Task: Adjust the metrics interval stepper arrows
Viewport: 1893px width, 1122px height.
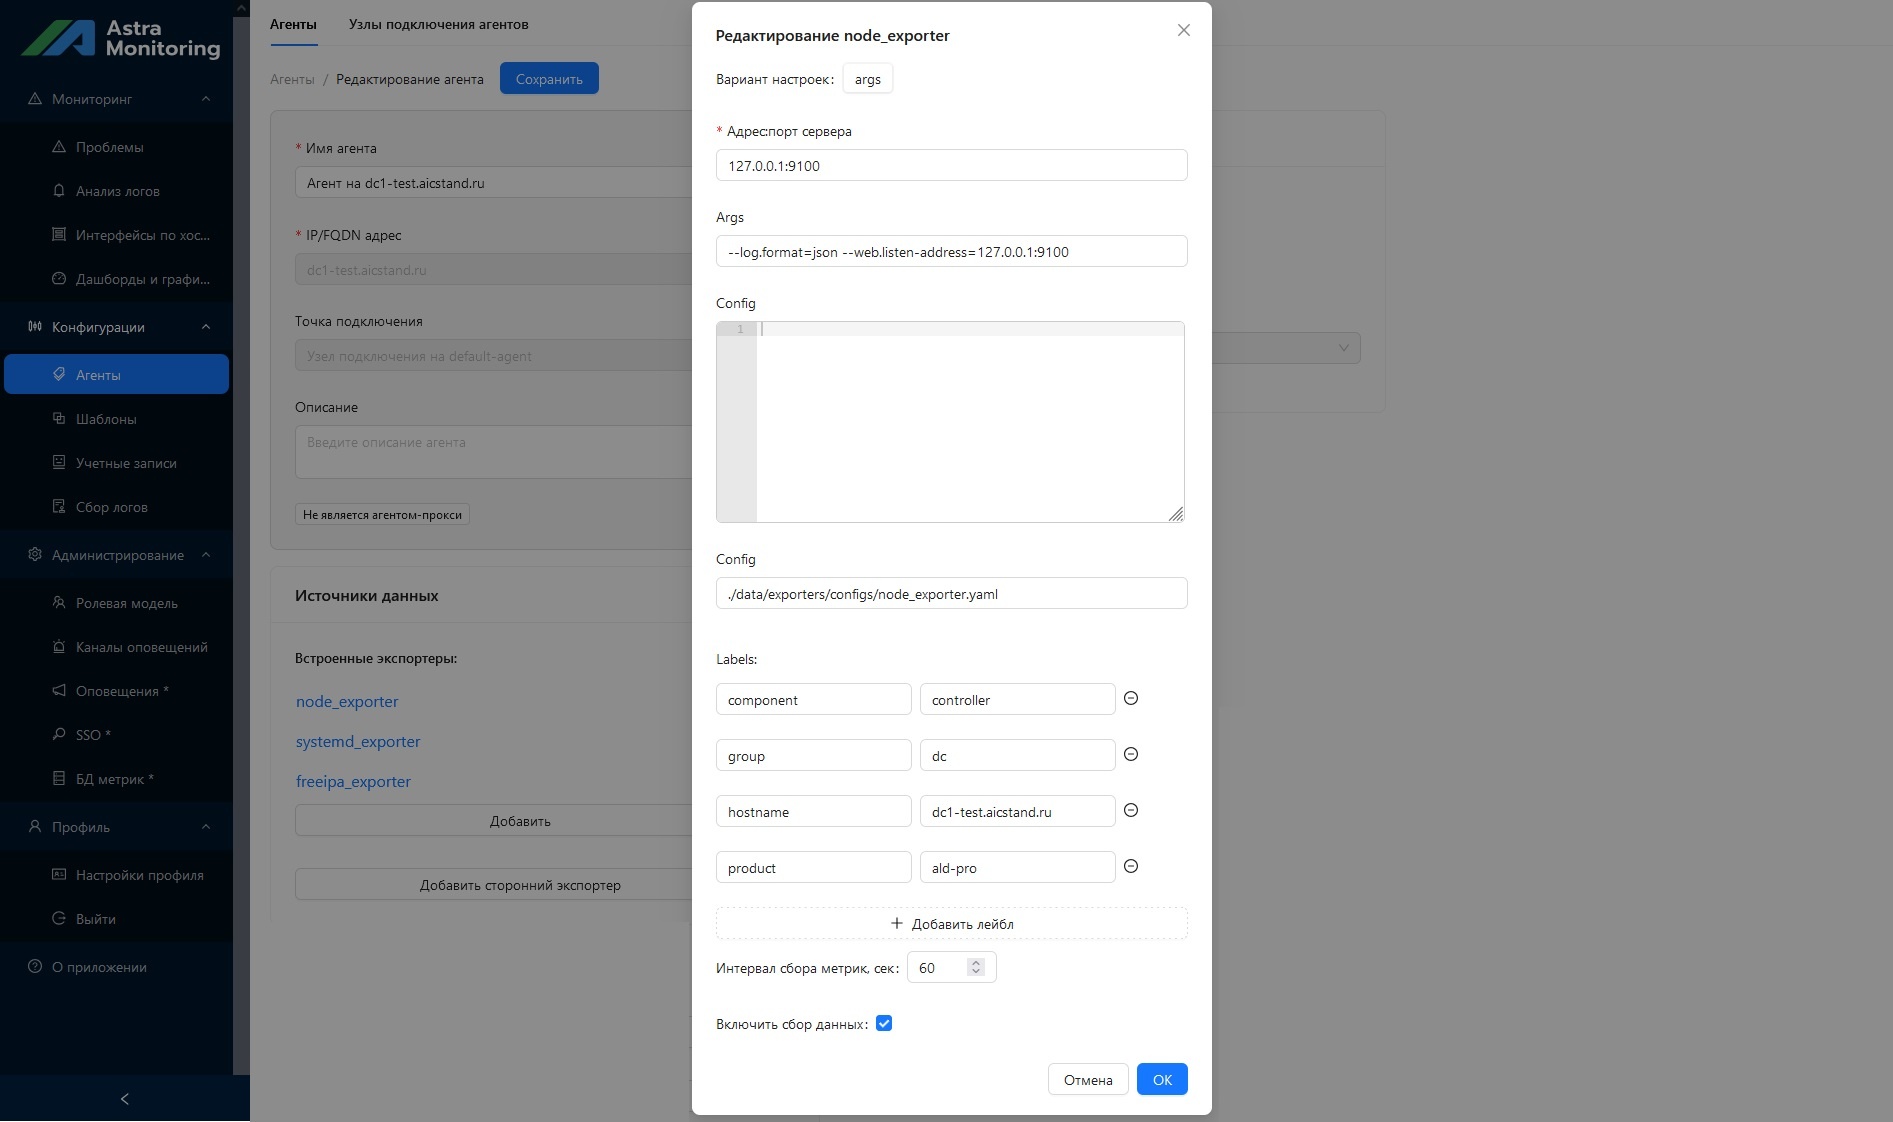Action: (976, 967)
